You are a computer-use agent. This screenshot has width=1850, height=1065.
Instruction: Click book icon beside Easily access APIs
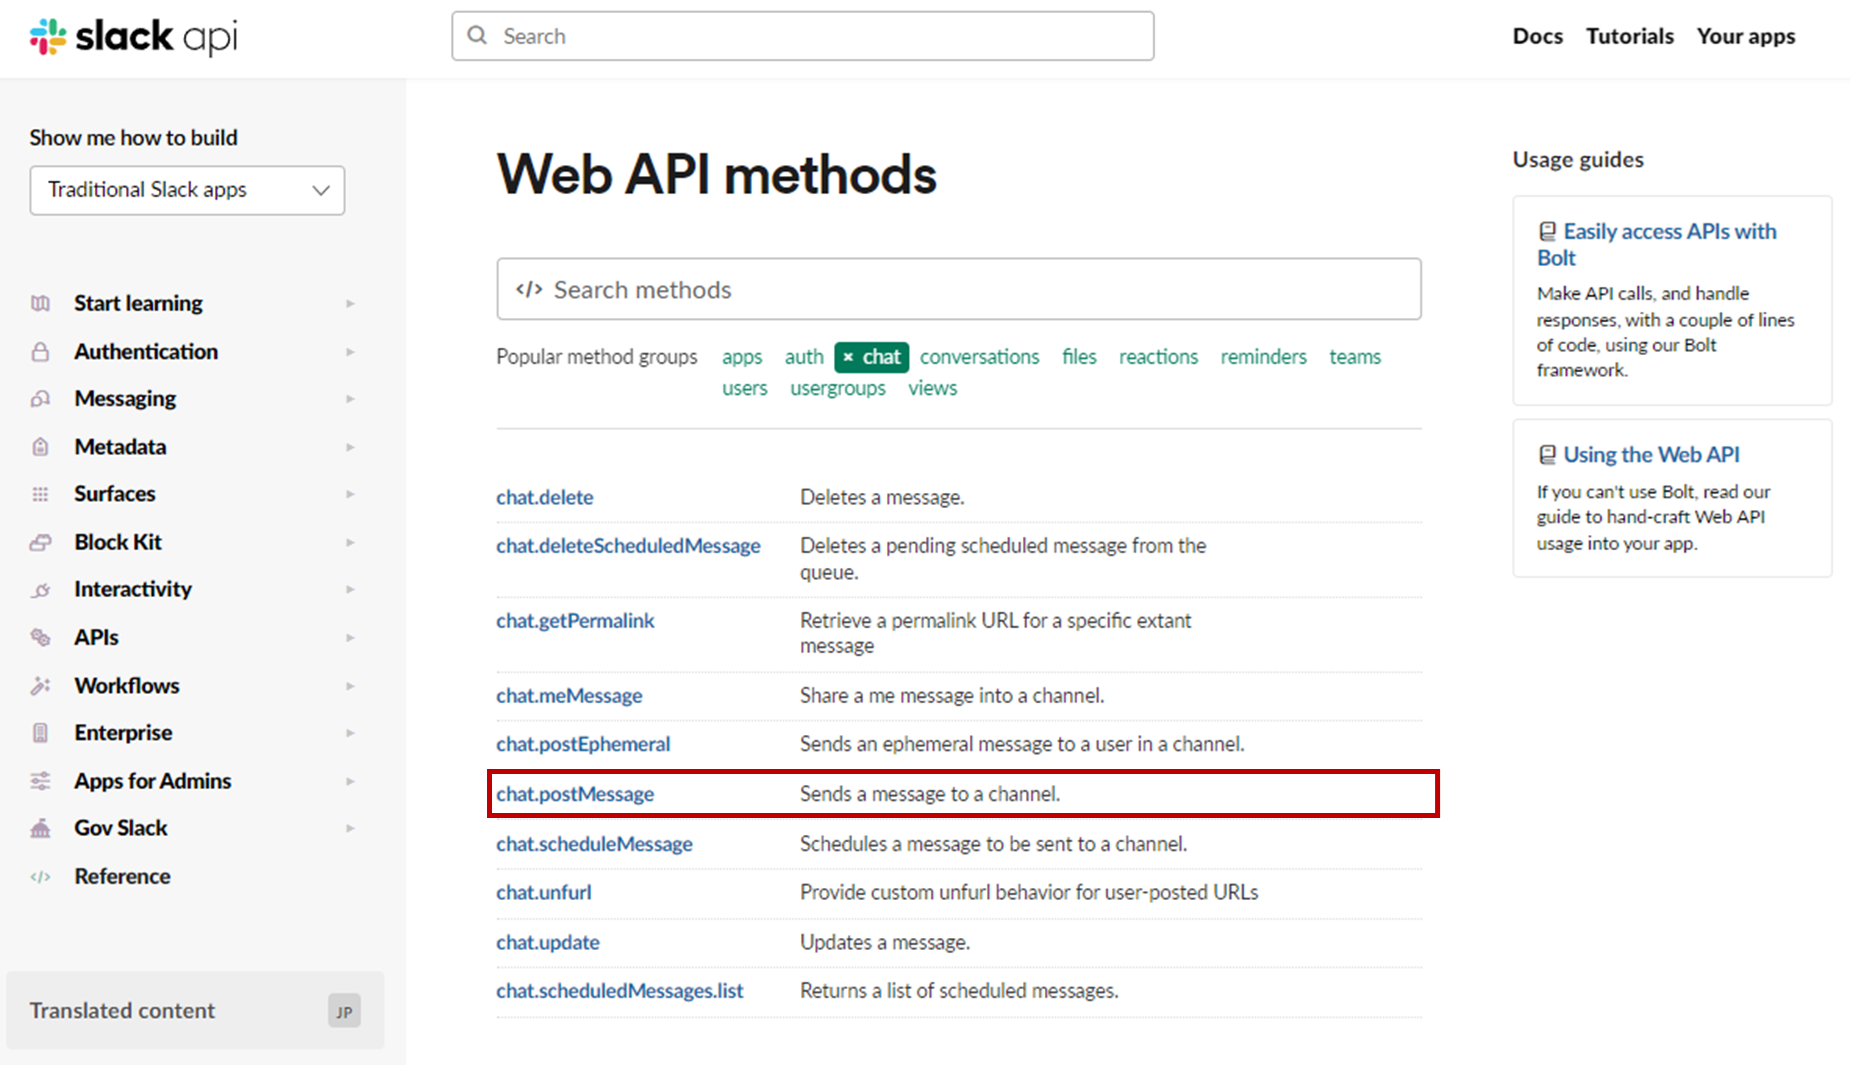[1547, 232]
